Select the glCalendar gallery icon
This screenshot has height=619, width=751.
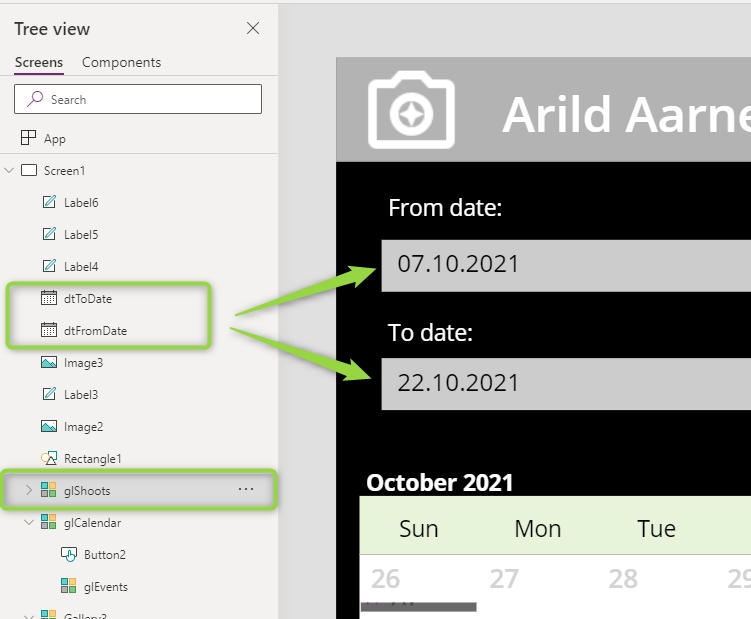[48, 522]
